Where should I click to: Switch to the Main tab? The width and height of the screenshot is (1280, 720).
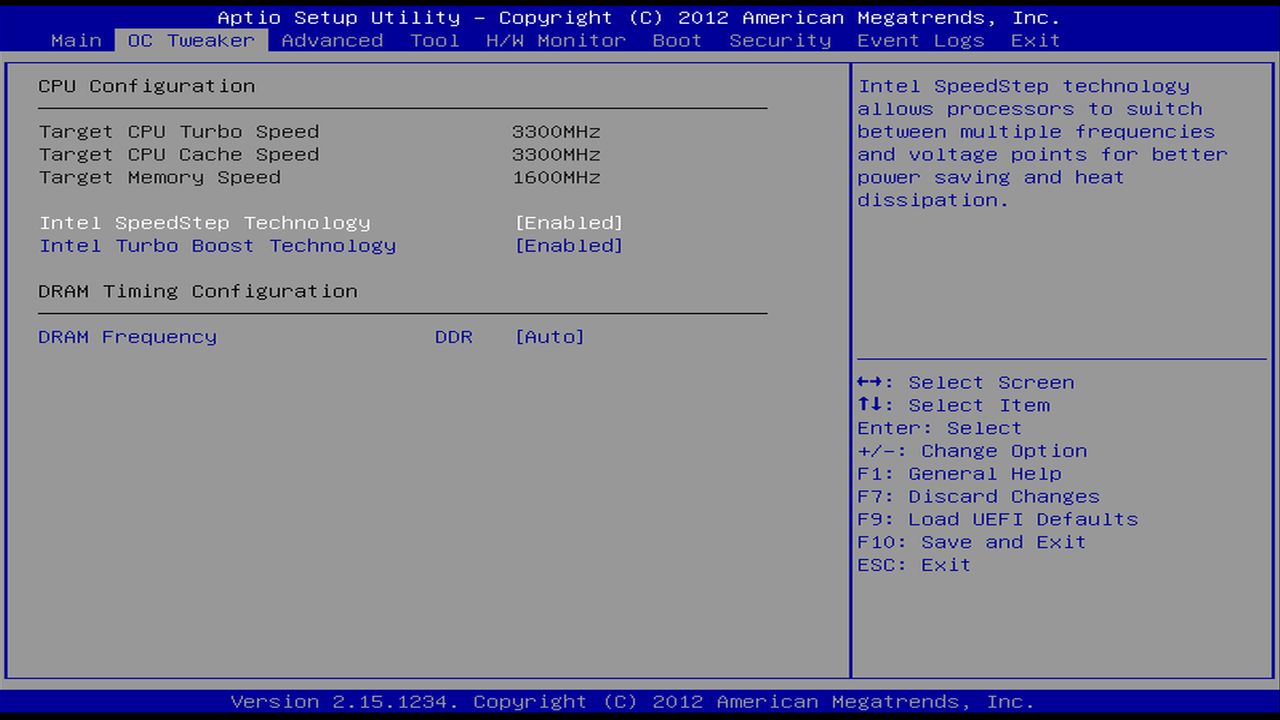(76, 41)
